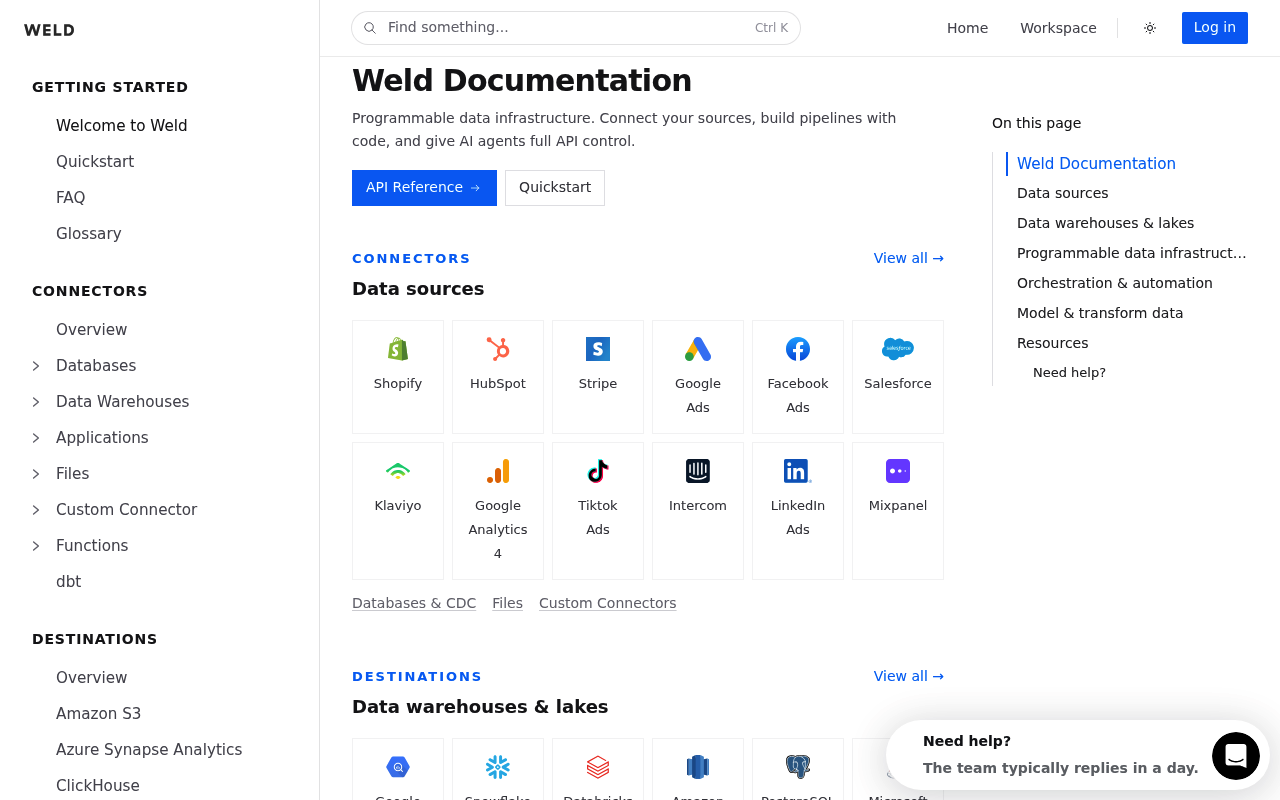Open the Google Ads connector icon
Screen dimensions: 1280x800
[x=698, y=349]
